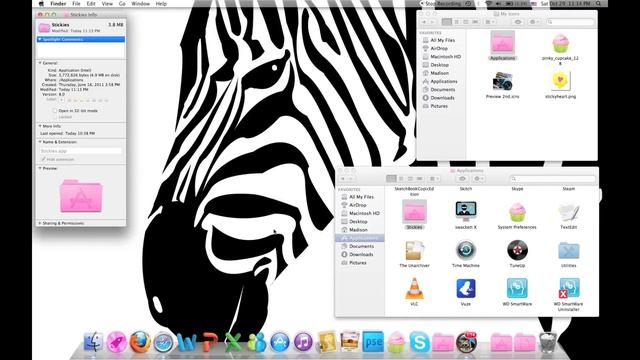Image resolution: width=640 pixels, height=360 pixels.
Task: Collapse Spotlight Comments section
Action: 40,39
